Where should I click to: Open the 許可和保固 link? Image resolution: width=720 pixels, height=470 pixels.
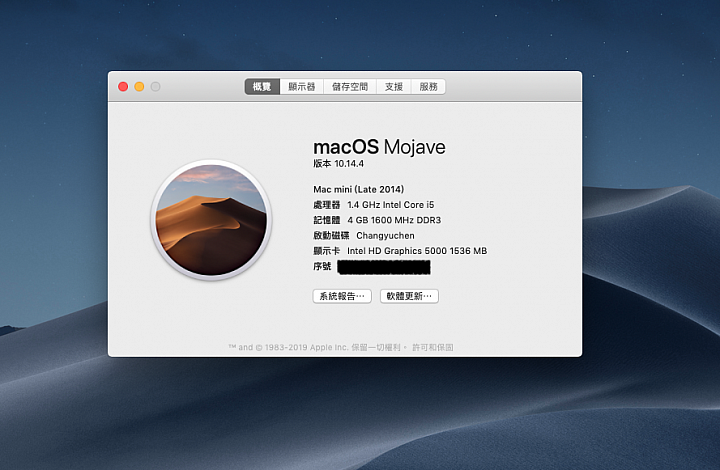433,347
